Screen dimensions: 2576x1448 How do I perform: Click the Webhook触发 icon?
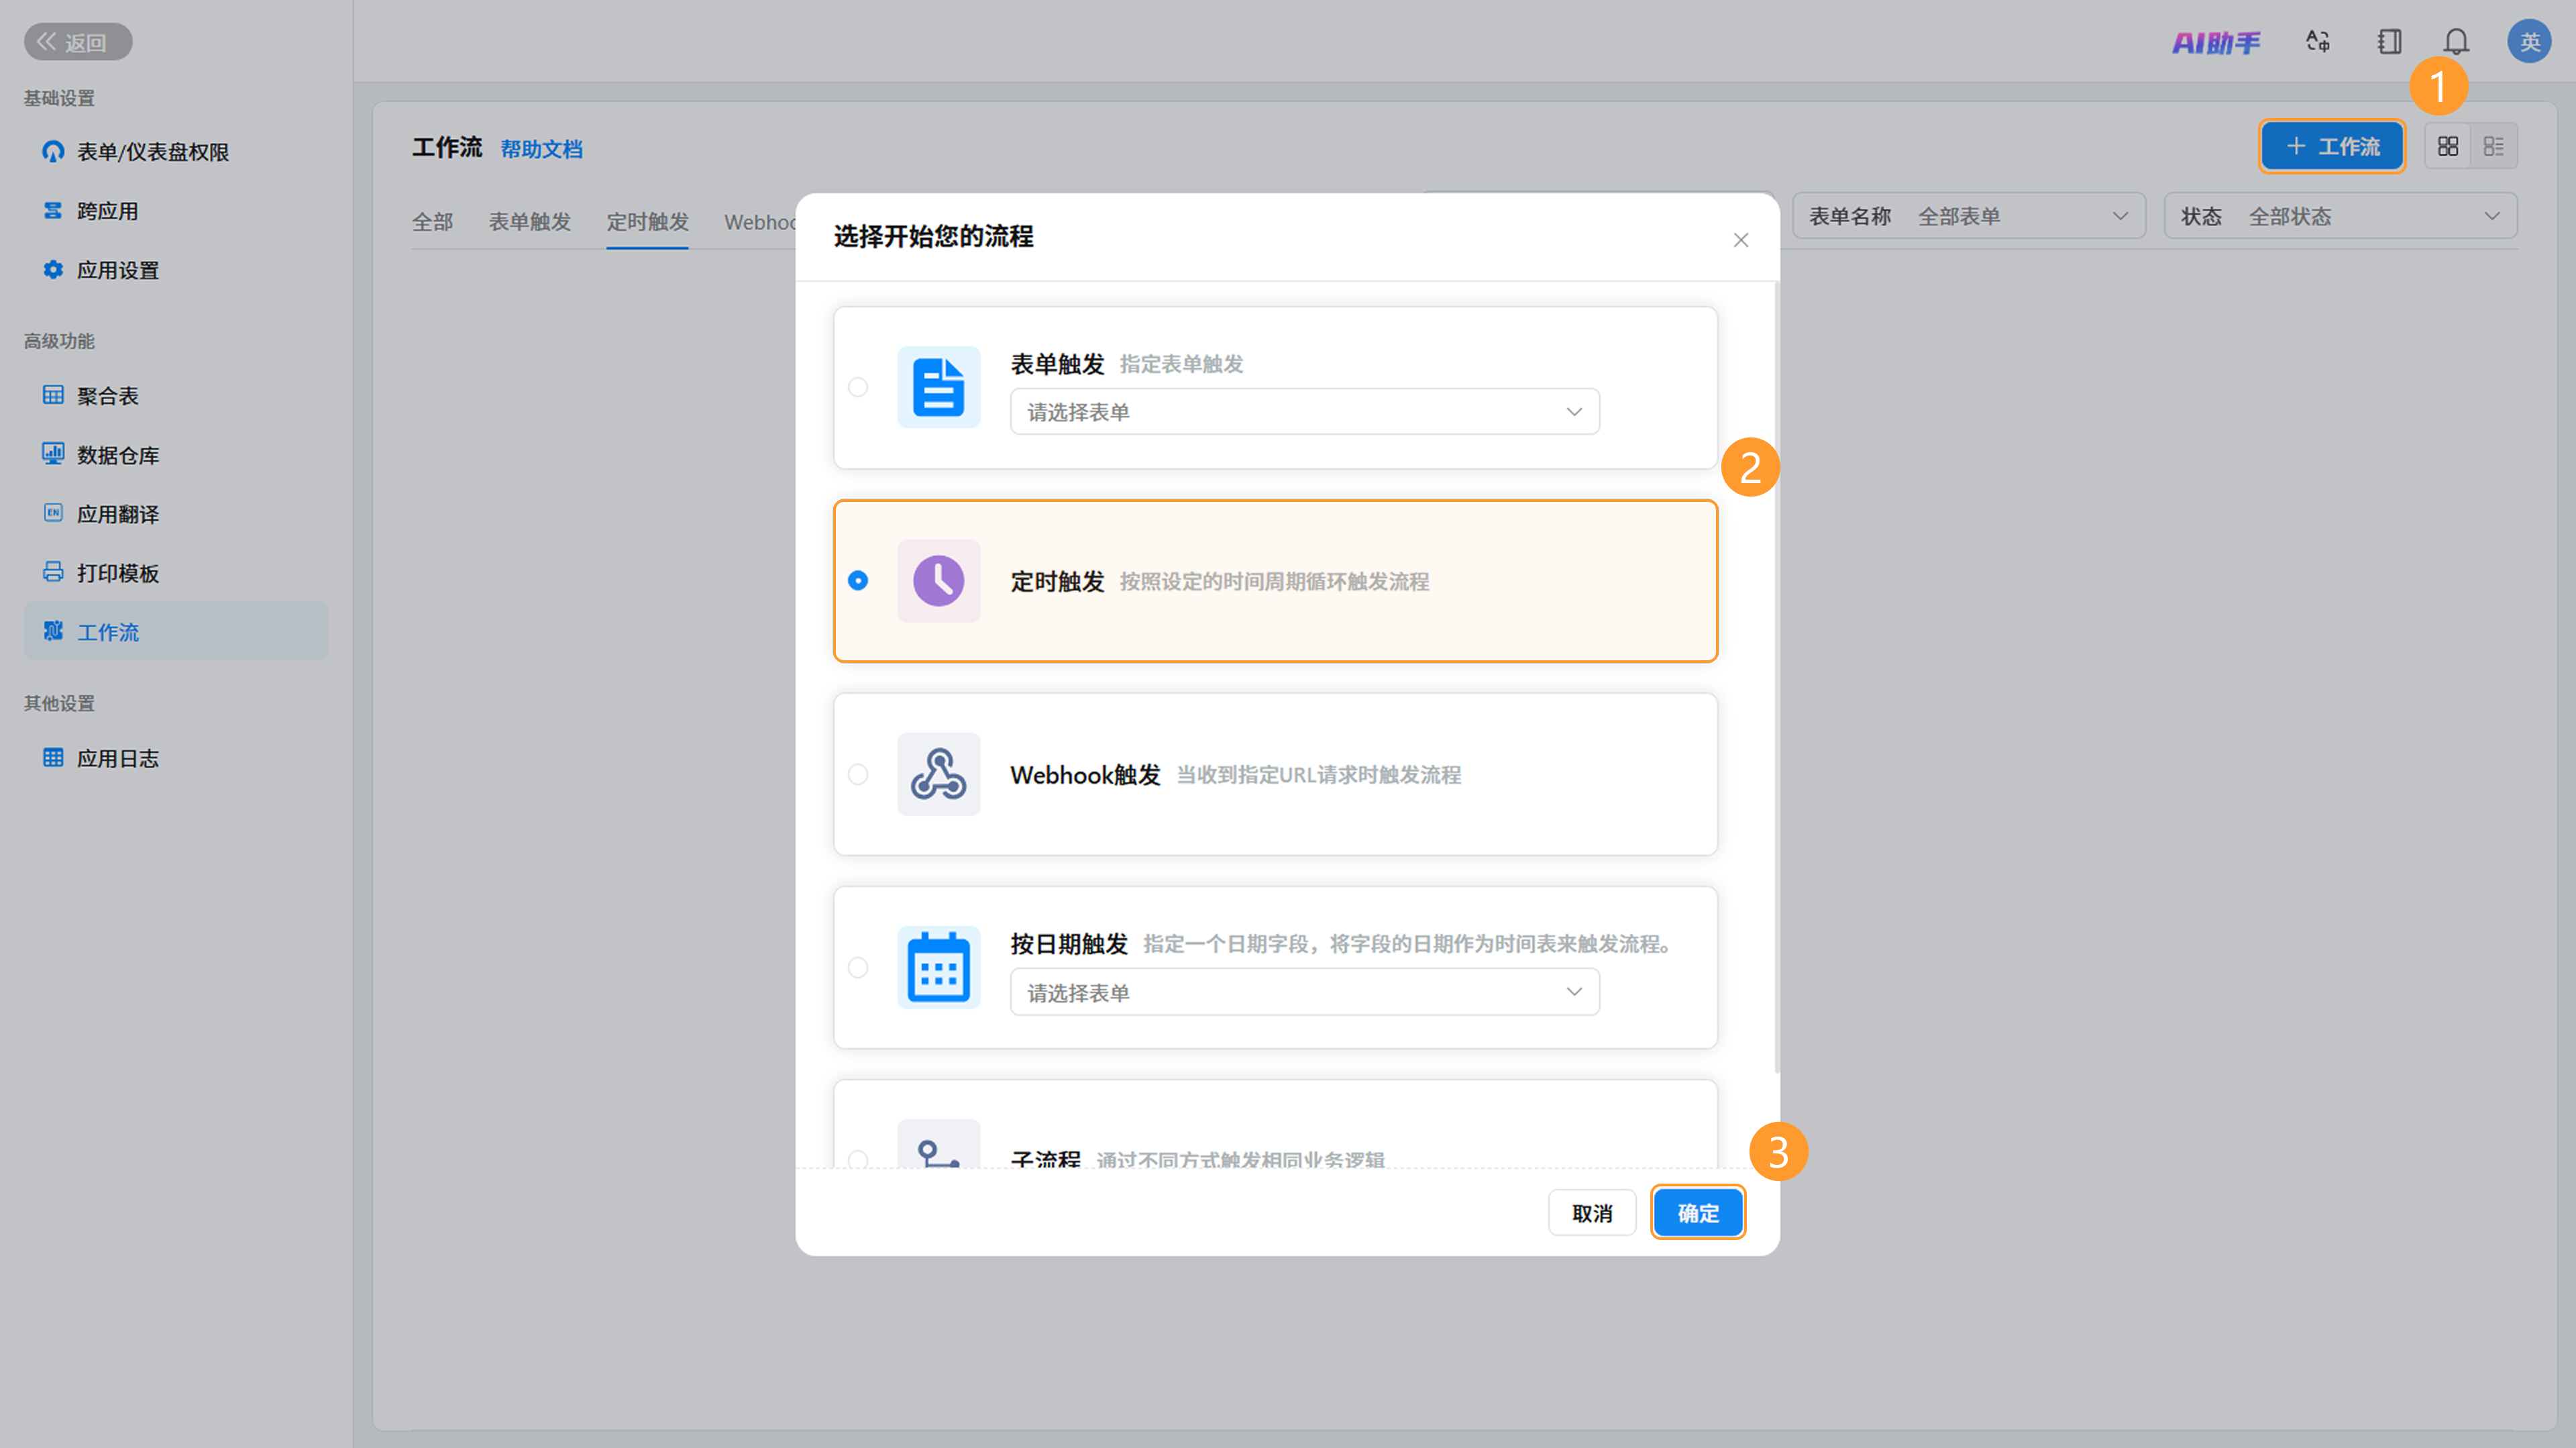(x=938, y=774)
